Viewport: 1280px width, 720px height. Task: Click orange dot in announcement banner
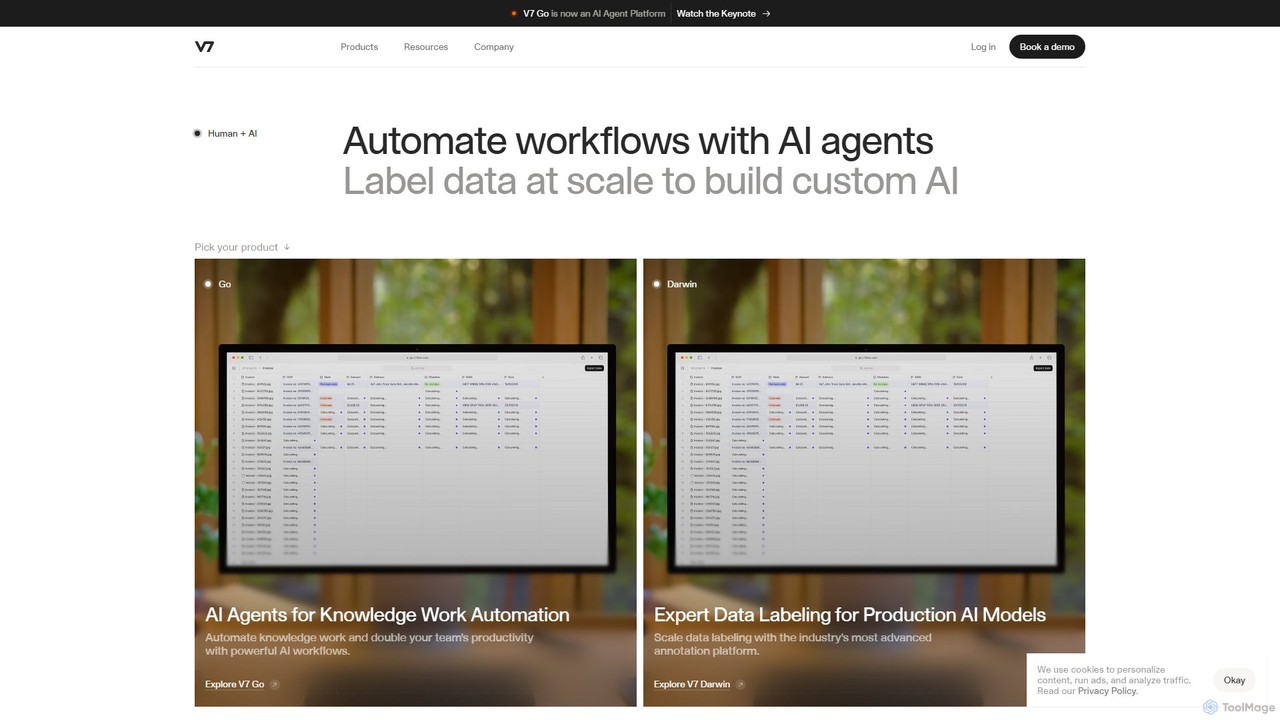click(x=514, y=14)
